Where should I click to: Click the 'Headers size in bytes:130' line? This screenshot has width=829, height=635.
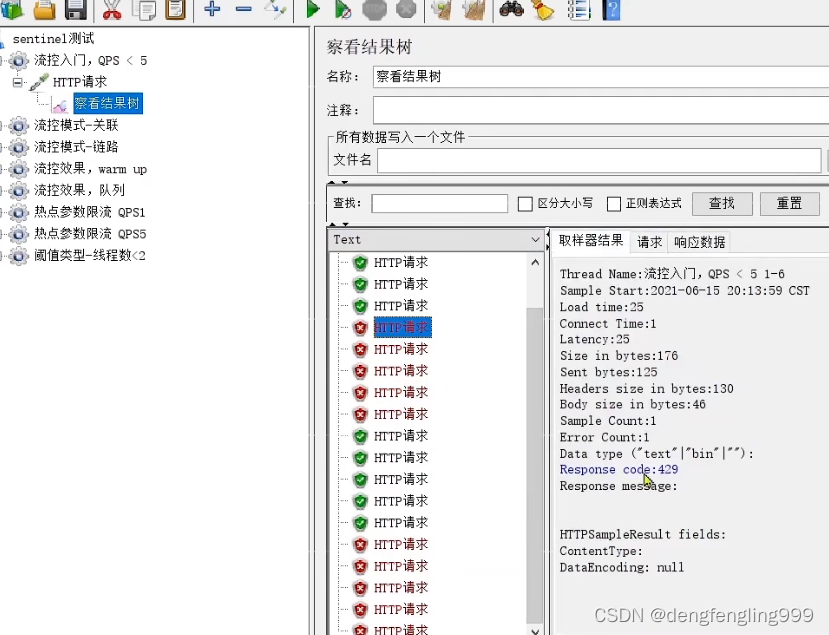(647, 389)
